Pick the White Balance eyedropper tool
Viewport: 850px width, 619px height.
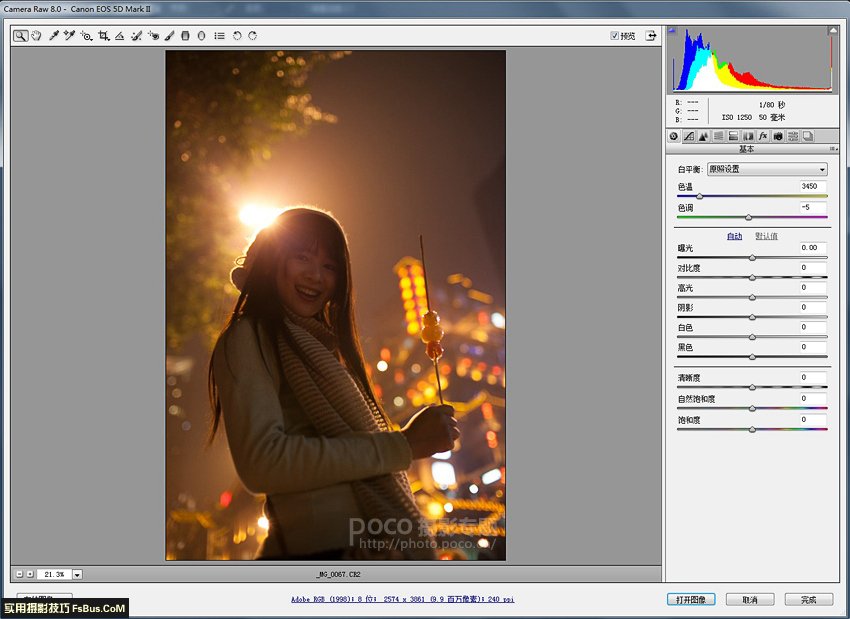[x=53, y=35]
